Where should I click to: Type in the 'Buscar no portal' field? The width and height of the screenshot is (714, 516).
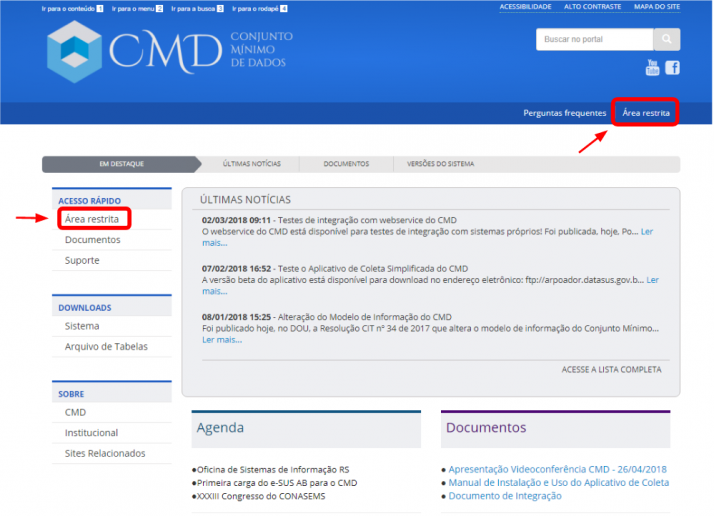(x=594, y=40)
